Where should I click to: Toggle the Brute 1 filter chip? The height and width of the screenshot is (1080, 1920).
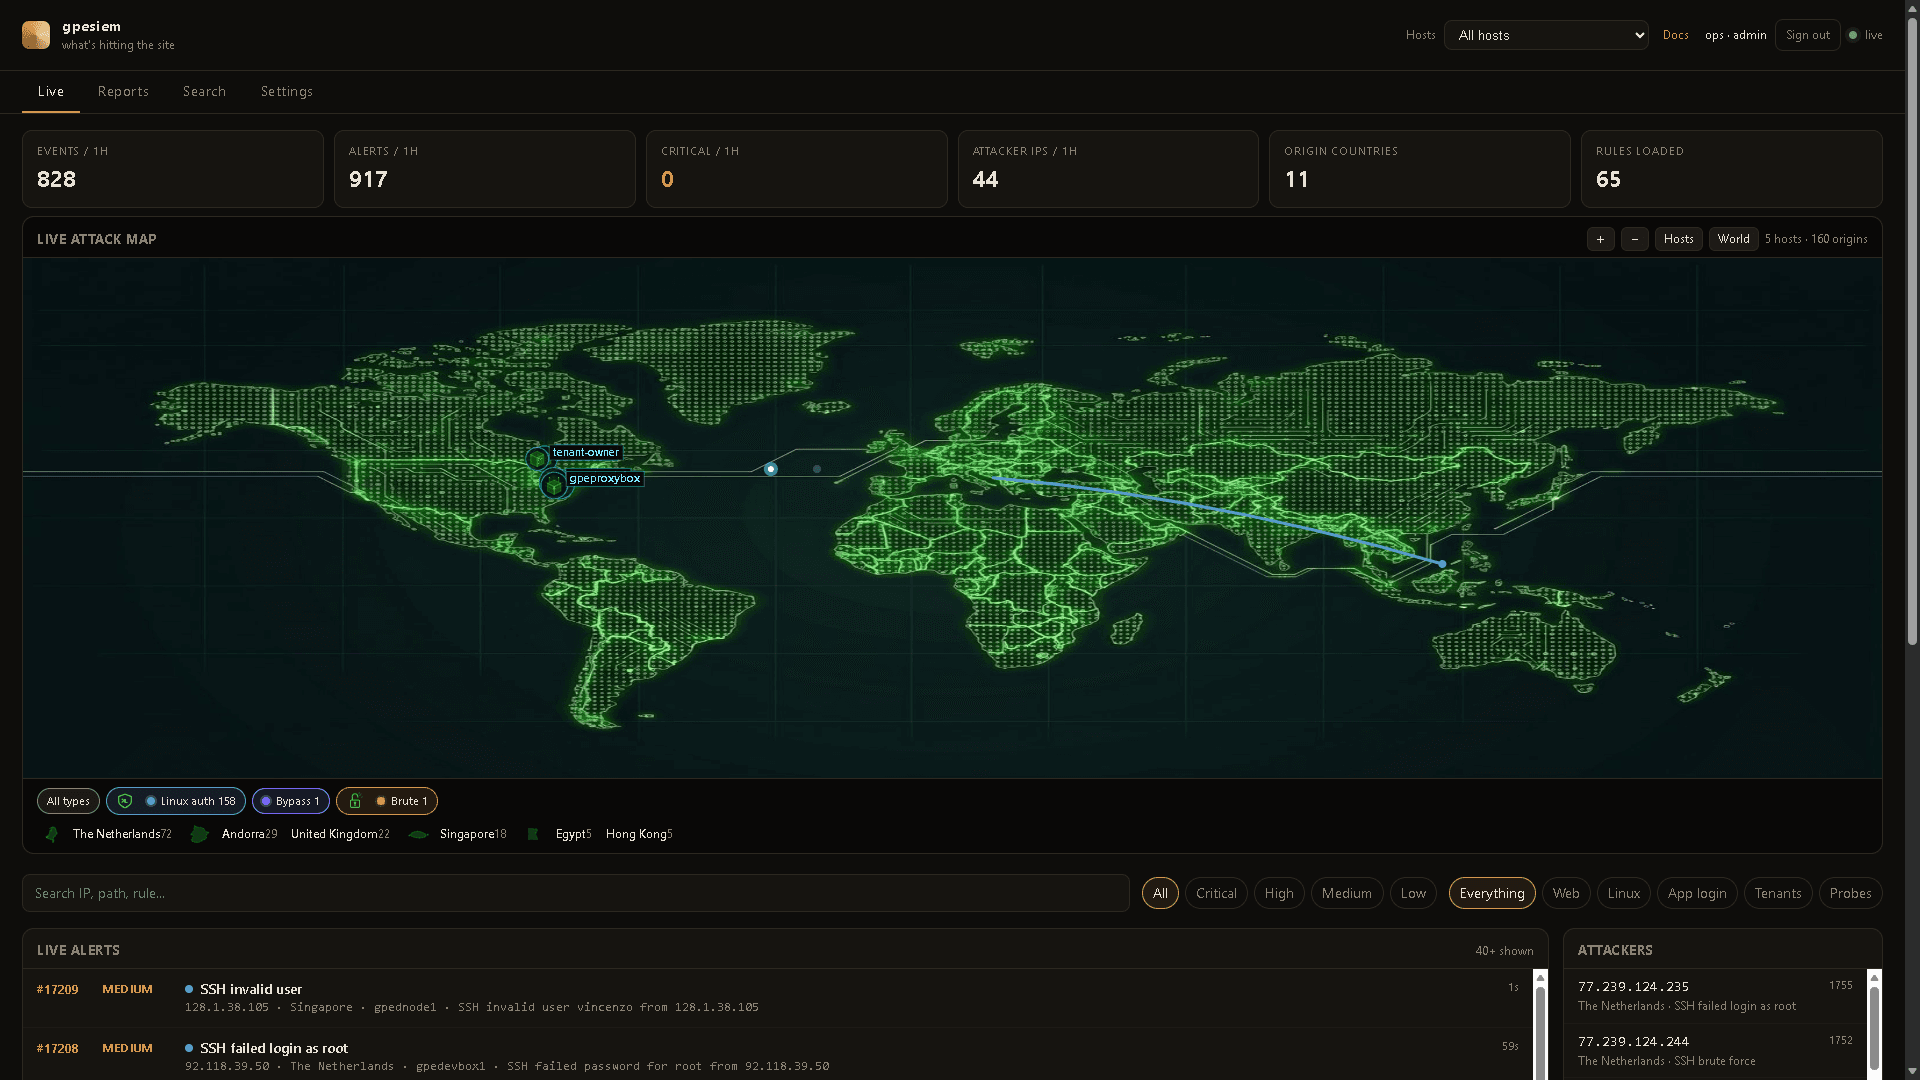[387, 801]
